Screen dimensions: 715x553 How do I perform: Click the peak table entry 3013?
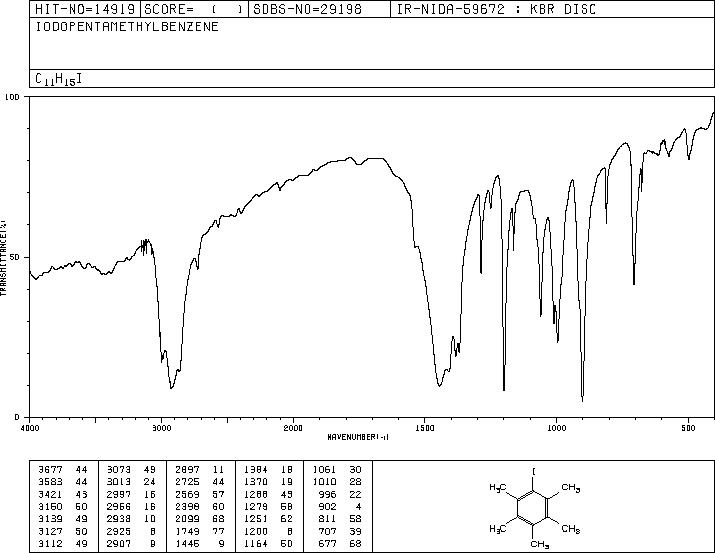119,482
